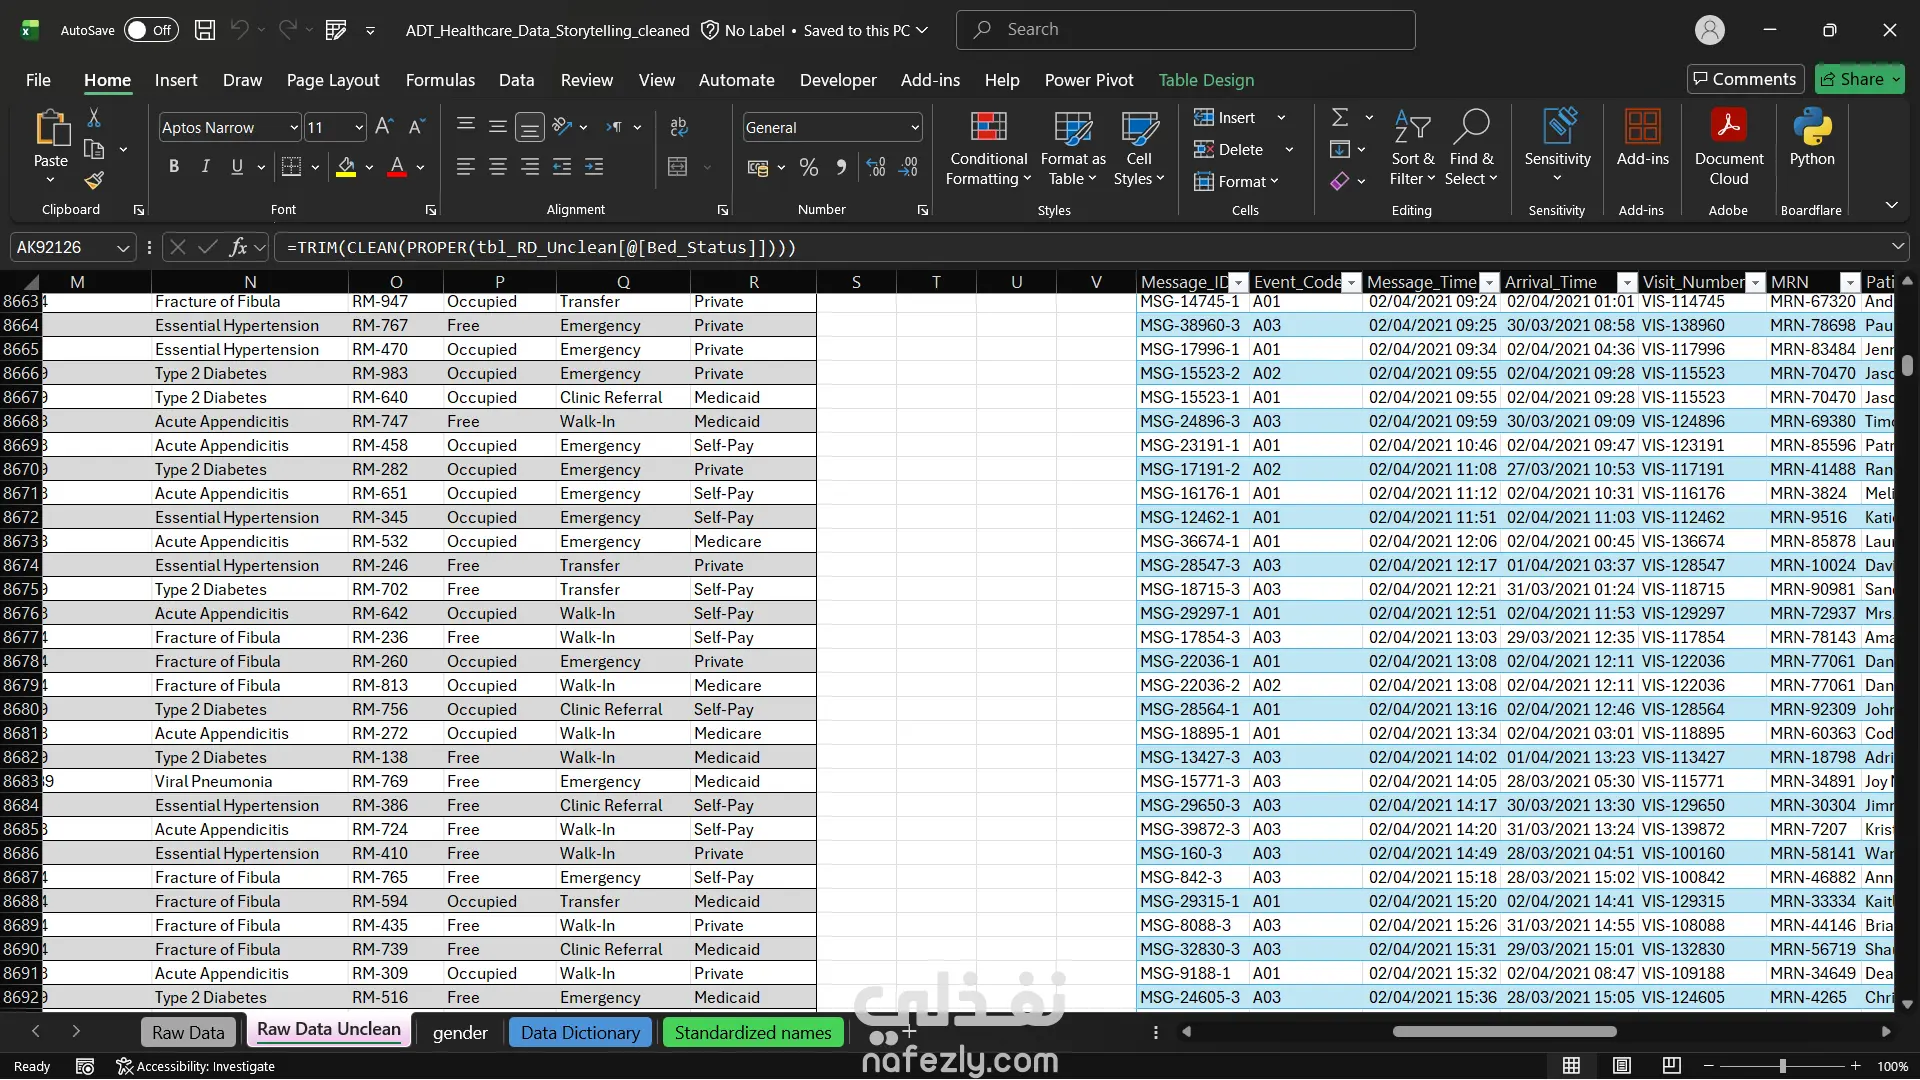The image size is (1920, 1080).
Task: Toggle AutoSave switch
Action: 151,30
